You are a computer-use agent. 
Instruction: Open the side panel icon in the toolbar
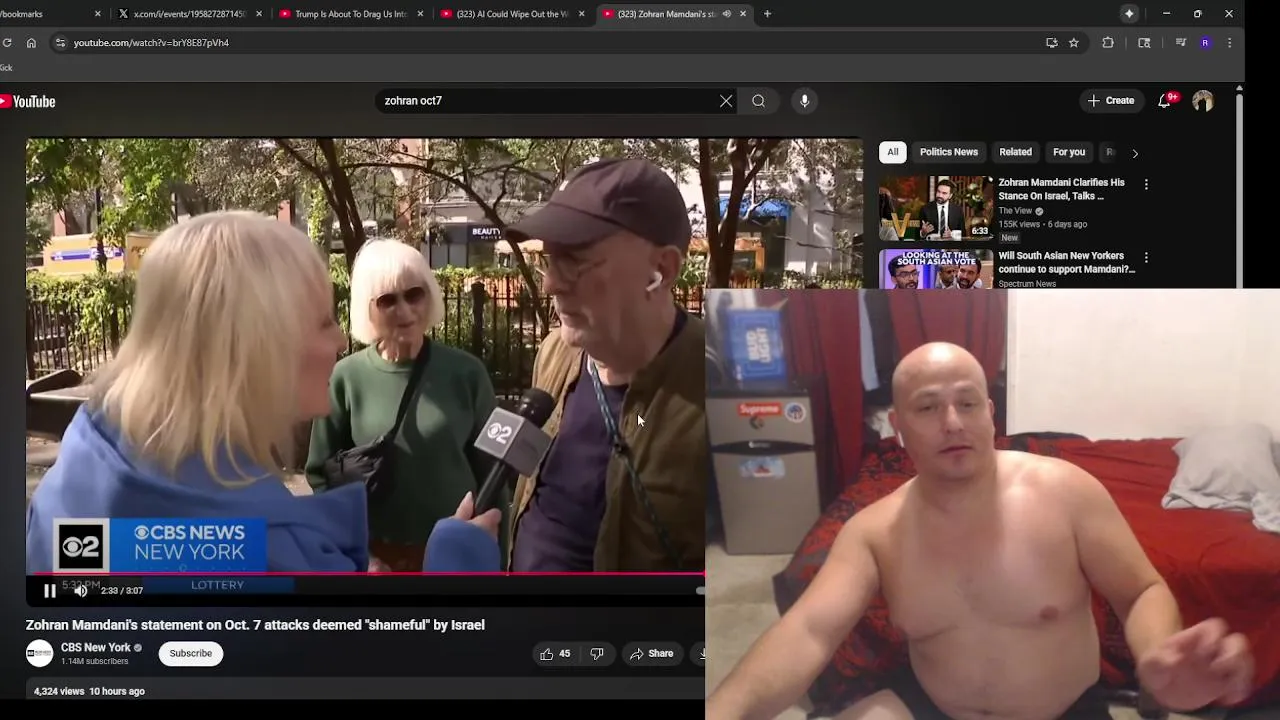1144,43
